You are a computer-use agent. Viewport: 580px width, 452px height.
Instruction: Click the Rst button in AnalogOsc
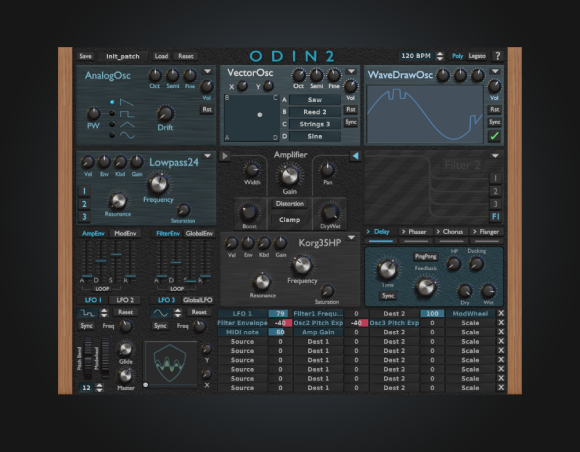(207, 109)
